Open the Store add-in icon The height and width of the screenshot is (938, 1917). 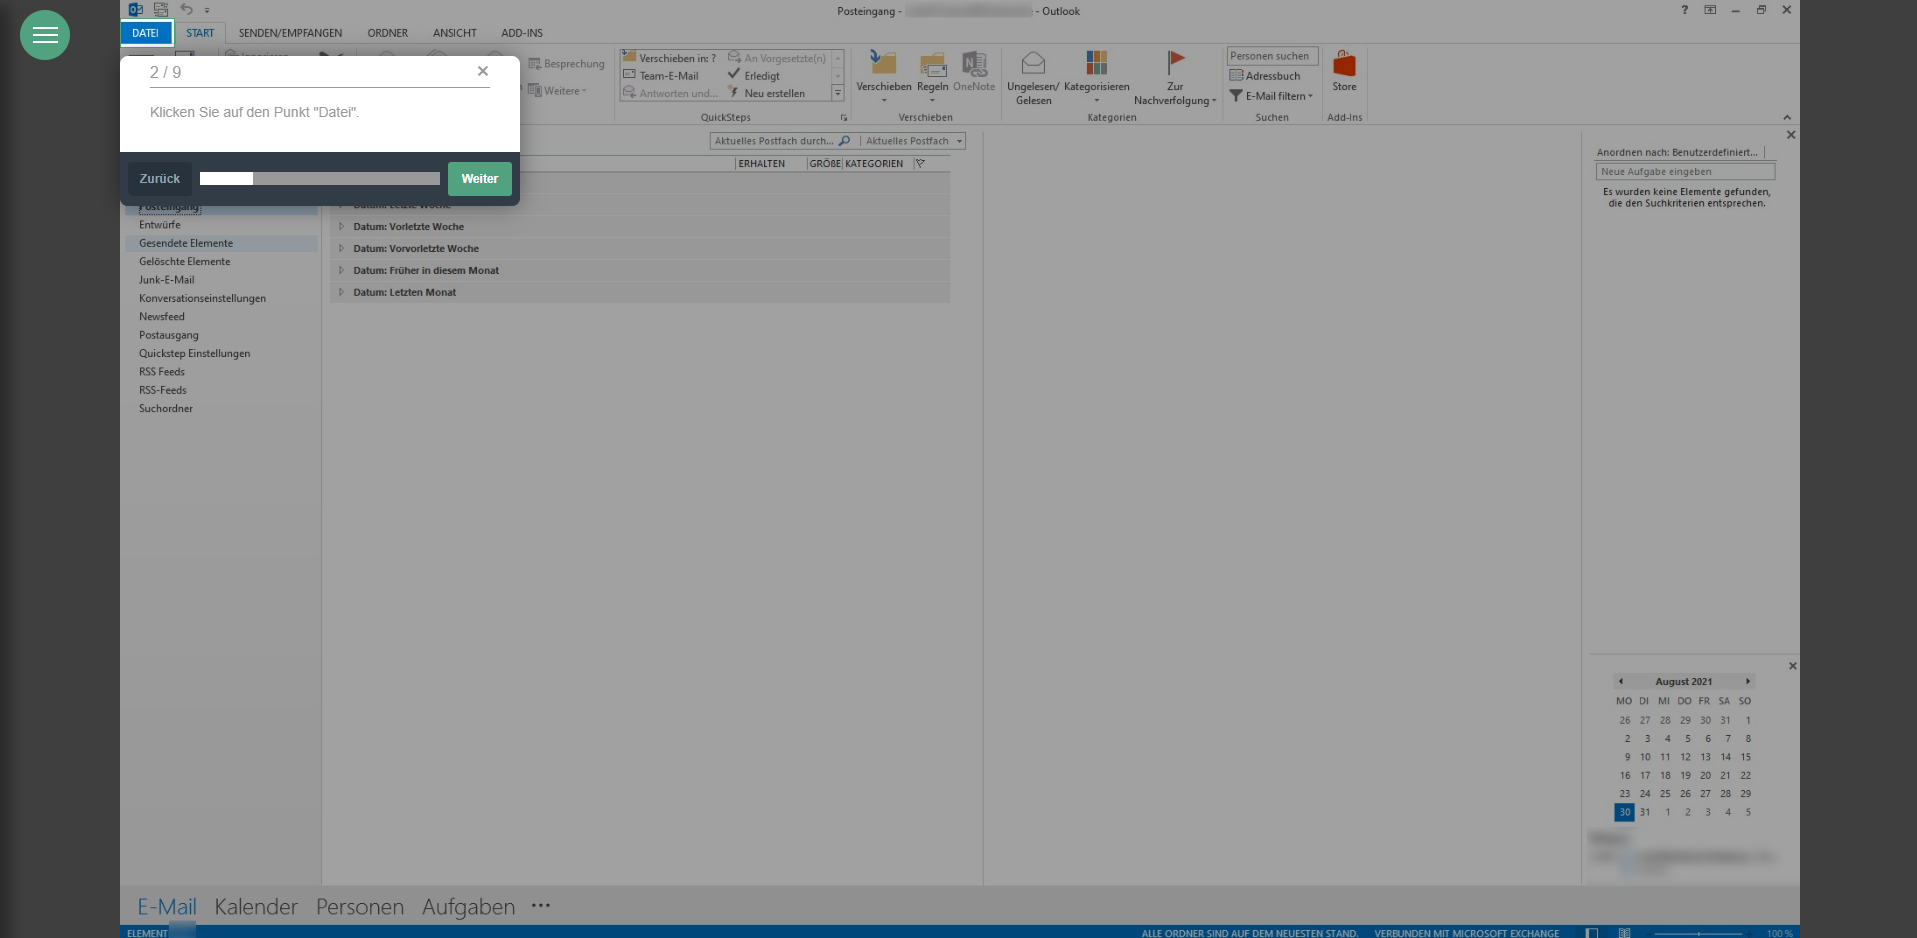(1344, 65)
